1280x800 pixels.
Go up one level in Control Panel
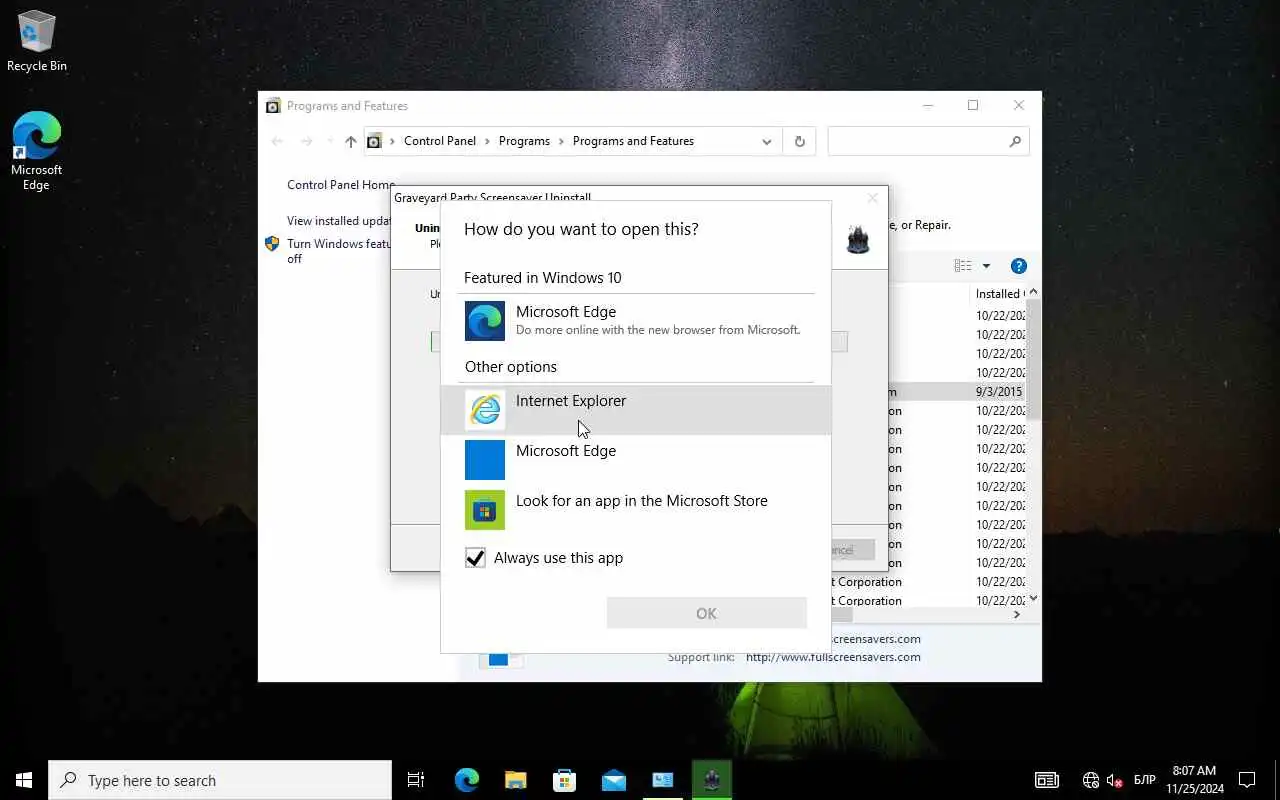point(350,141)
